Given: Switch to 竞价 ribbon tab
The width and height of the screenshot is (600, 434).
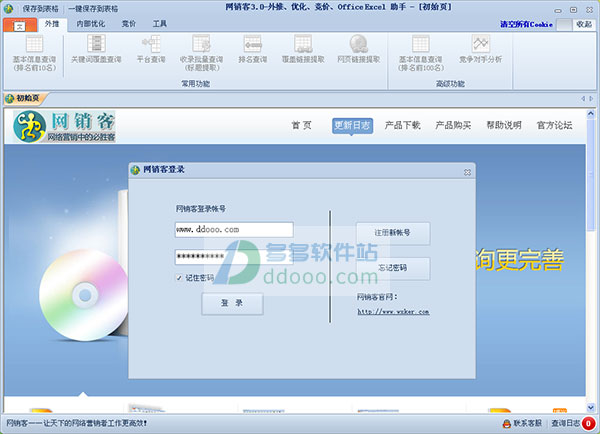Looking at the screenshot, I should (129, 24).
